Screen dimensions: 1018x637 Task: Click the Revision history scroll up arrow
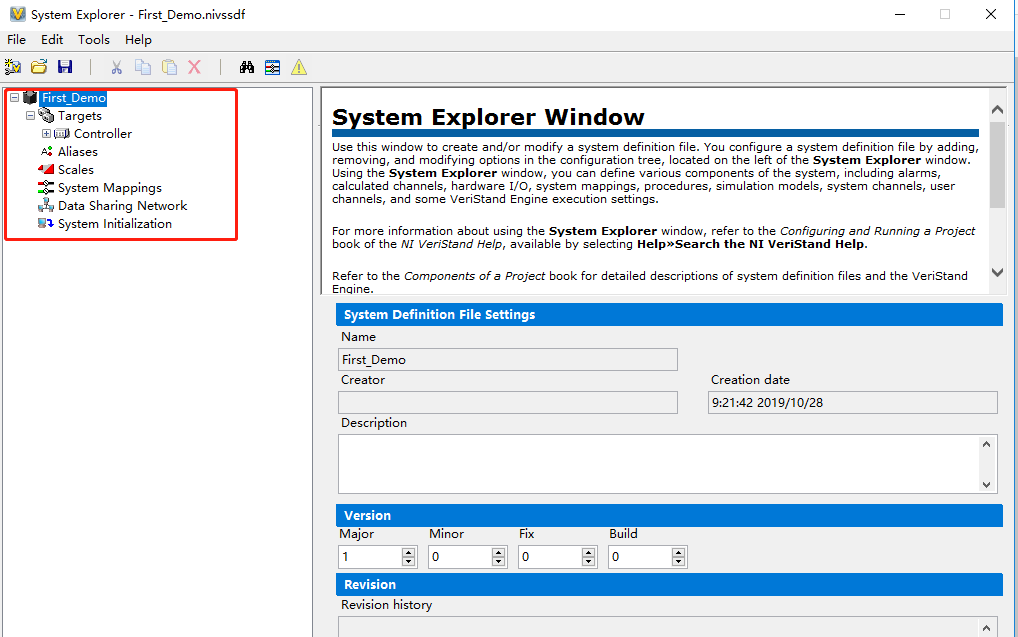(987, 628)
